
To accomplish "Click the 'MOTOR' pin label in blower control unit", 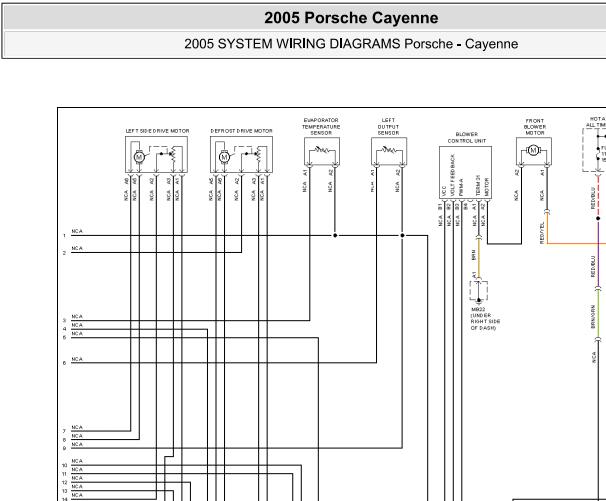I will pos(487,187).
